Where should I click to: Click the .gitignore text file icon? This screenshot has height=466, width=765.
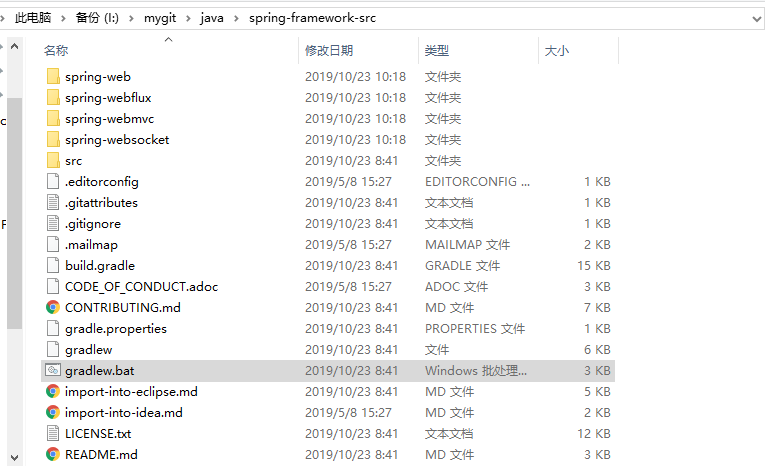coord(53,223)
